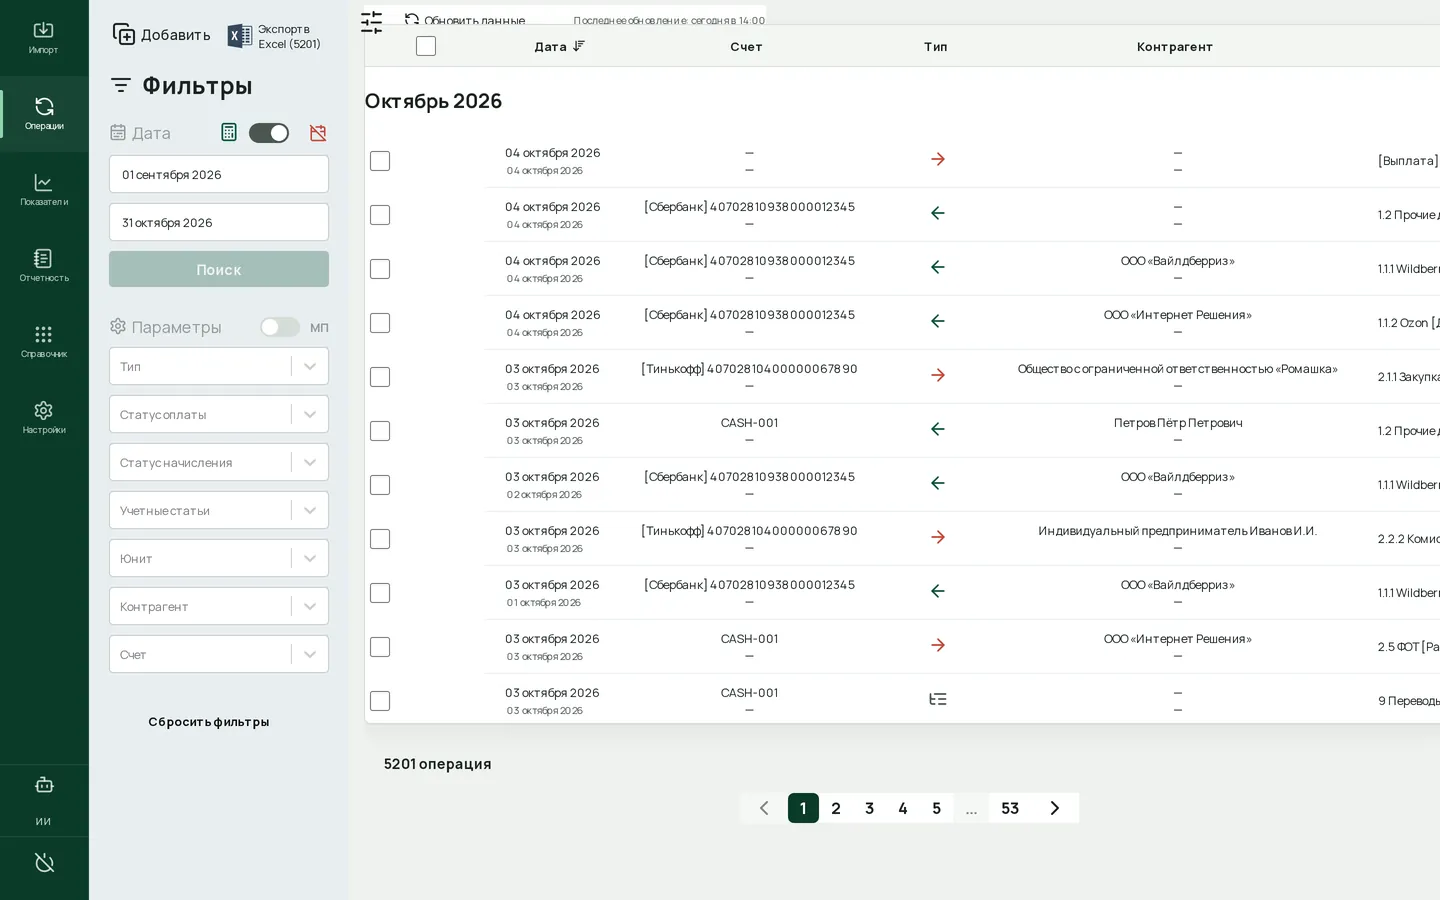The image size is (1440, 900).
Task: Click the calculator icon next to Дата
Action: click(229, 132)
